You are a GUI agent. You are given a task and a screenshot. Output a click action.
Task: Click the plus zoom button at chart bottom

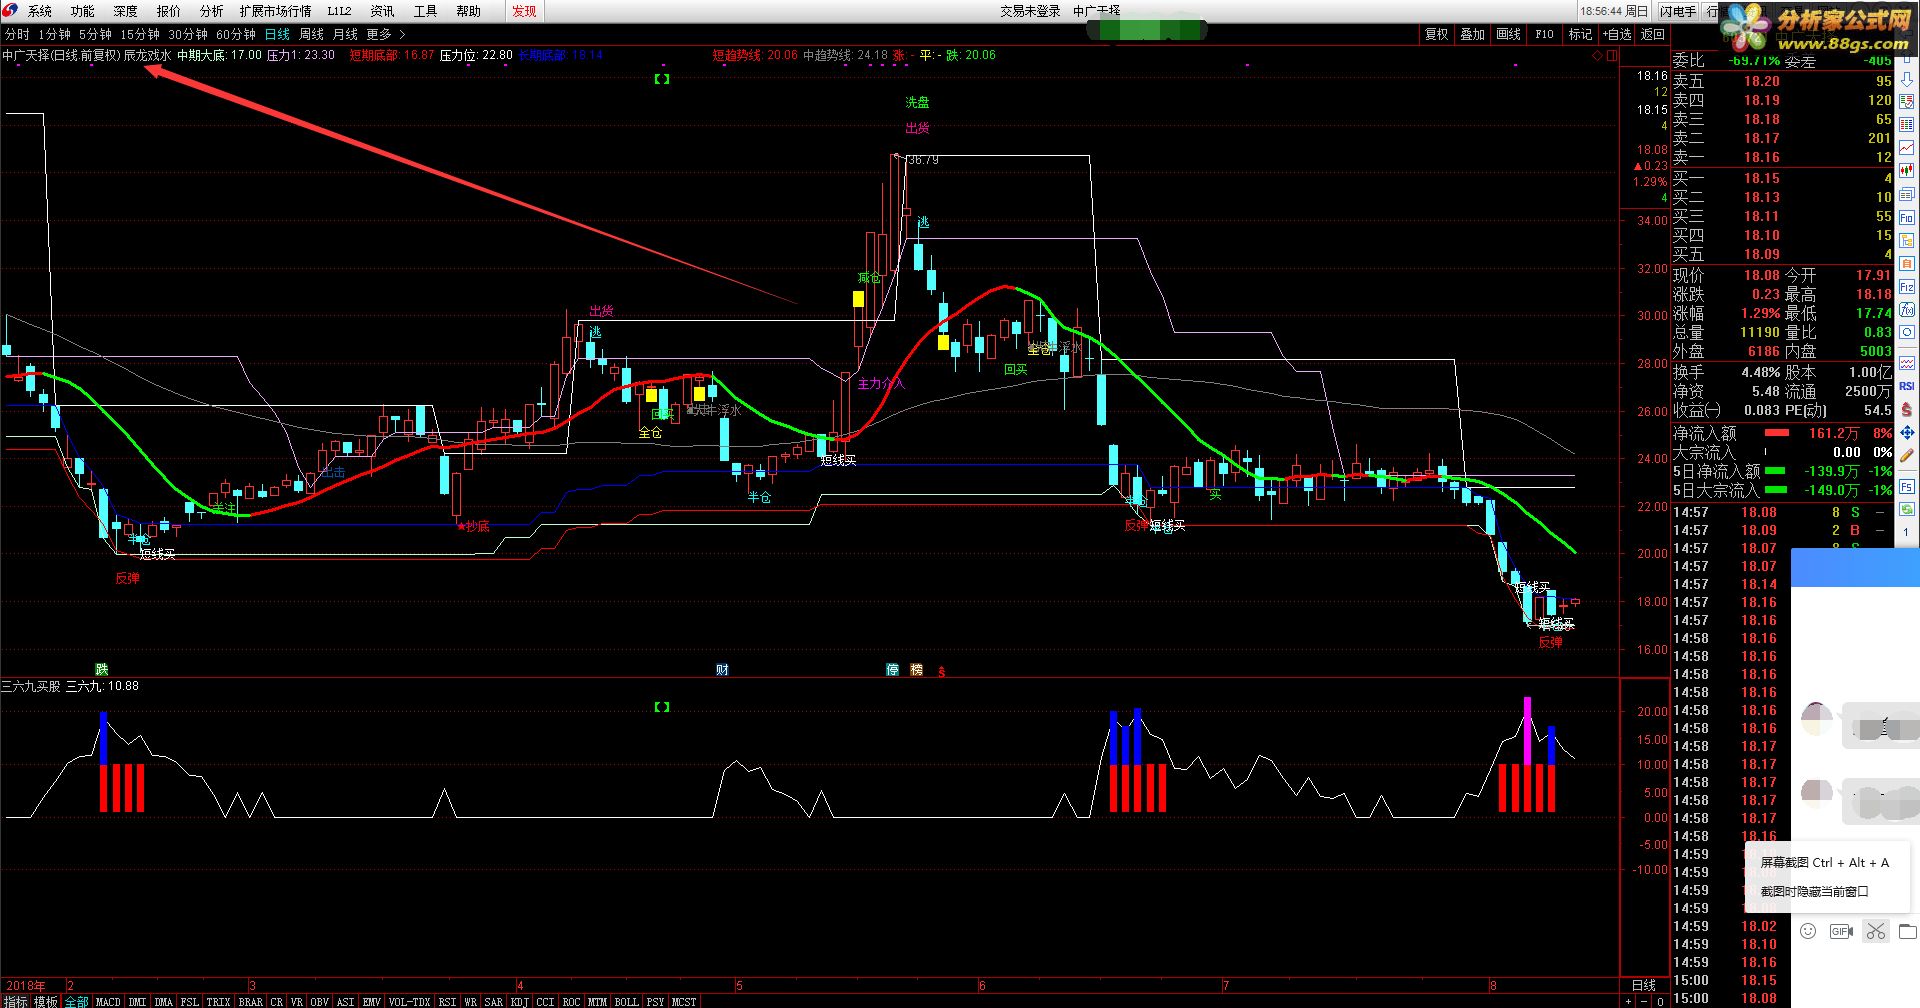[x=1629, y=1001]
